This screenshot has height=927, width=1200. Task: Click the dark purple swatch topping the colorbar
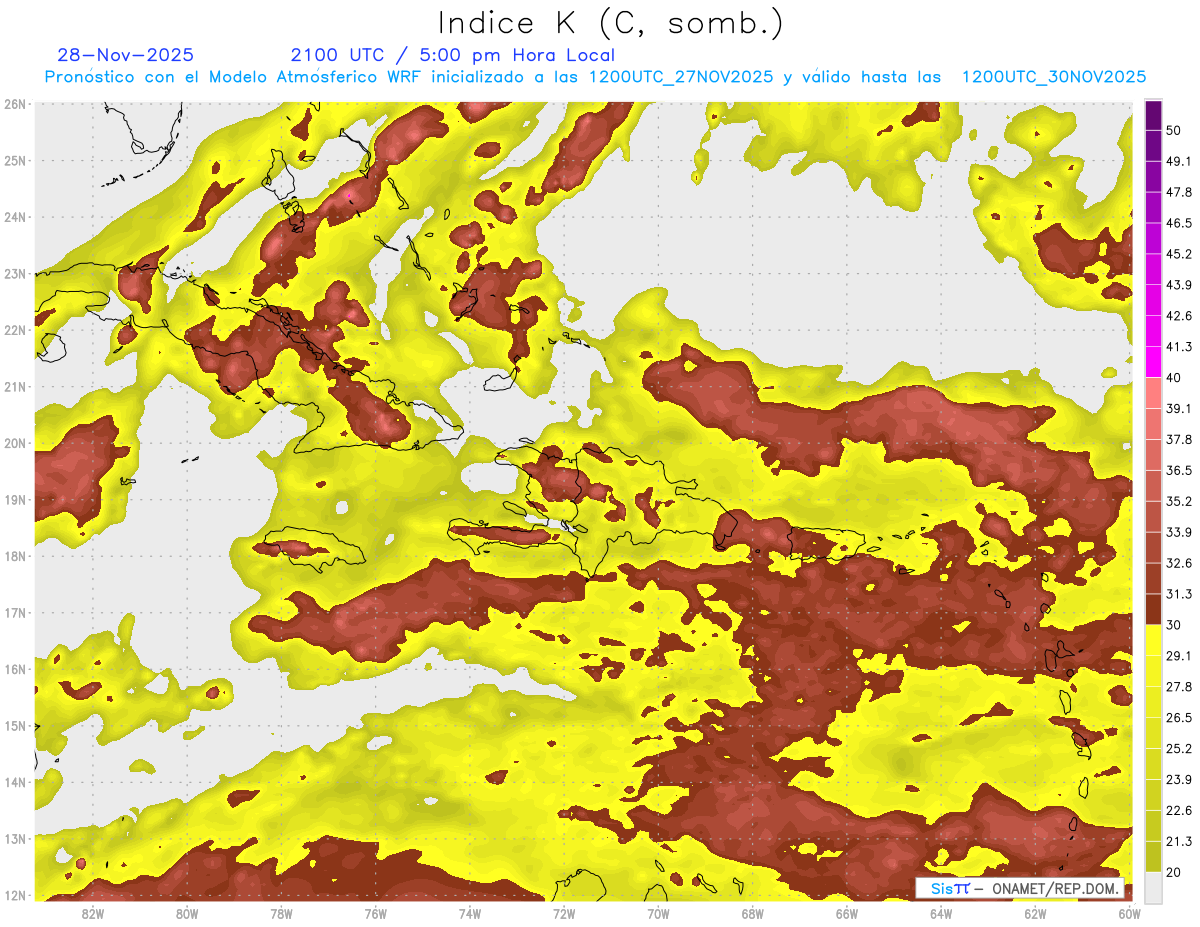(x=1153, y=114)
